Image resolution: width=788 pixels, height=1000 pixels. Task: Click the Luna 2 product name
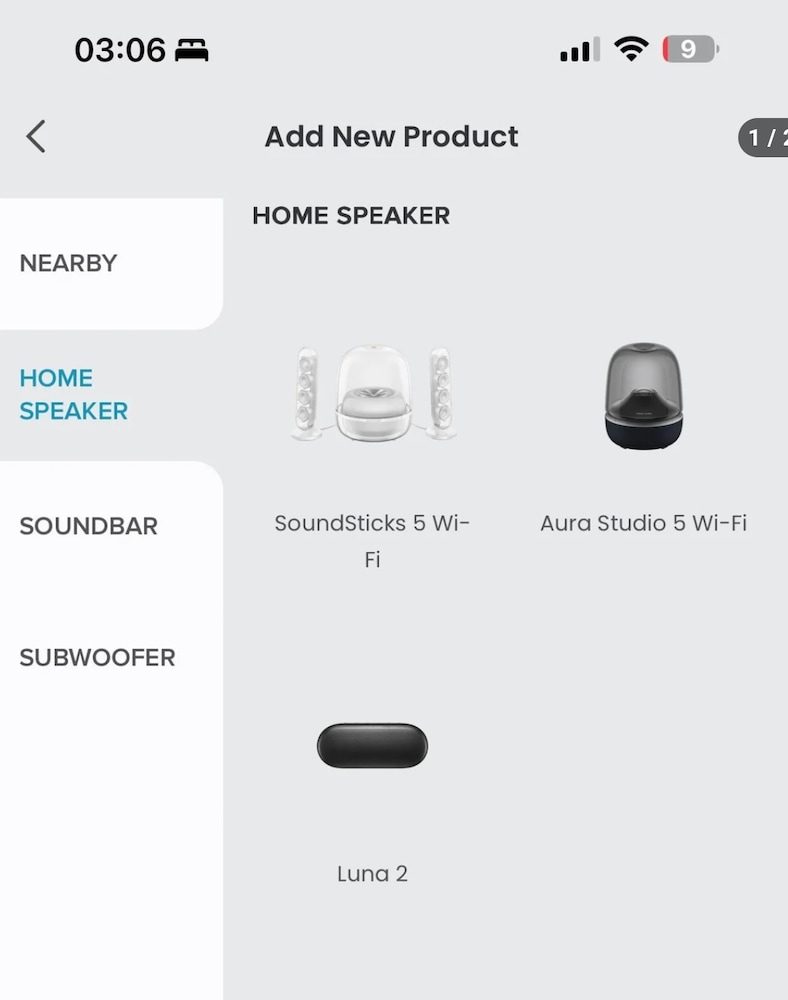(x=372, y=873)
